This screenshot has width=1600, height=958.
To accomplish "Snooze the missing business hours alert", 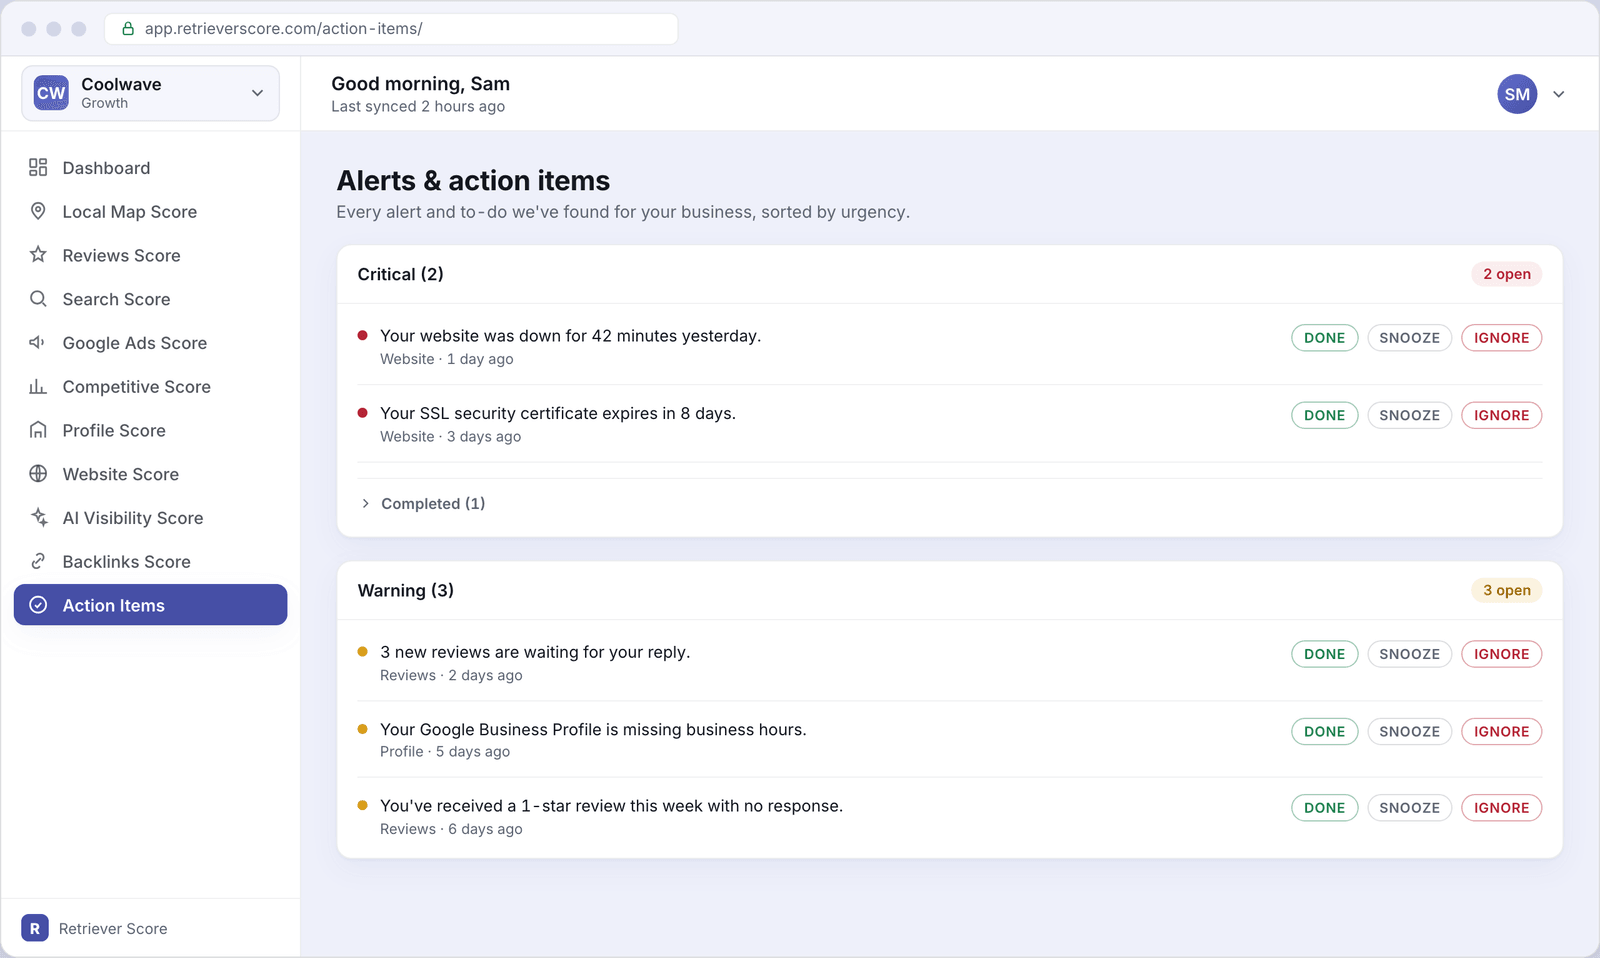I will click(x=1409, y=731).
